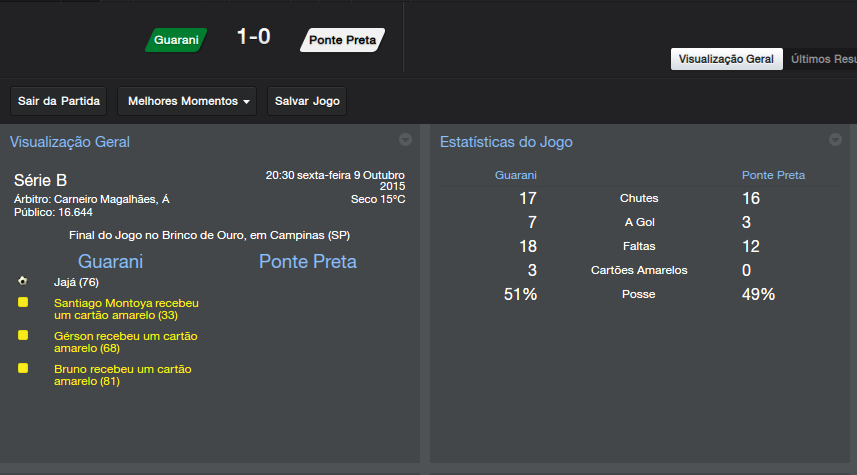Expand Visualização Geral panel options arrow
This screenshot has width=857, height=475.
[x=405, y=140]
